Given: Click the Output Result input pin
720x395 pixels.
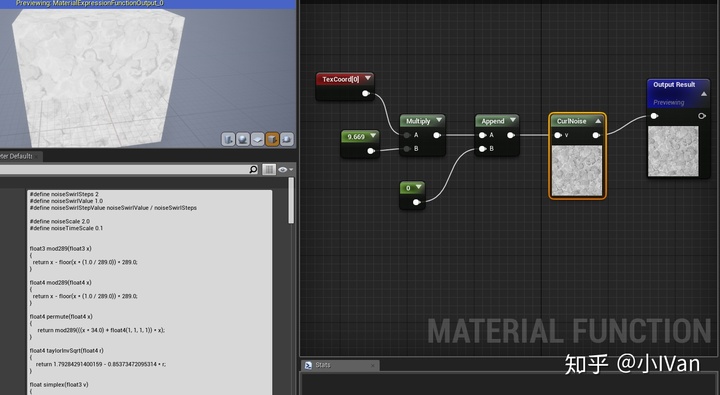Looking at the screenshot, I should [x=654, y=116].
